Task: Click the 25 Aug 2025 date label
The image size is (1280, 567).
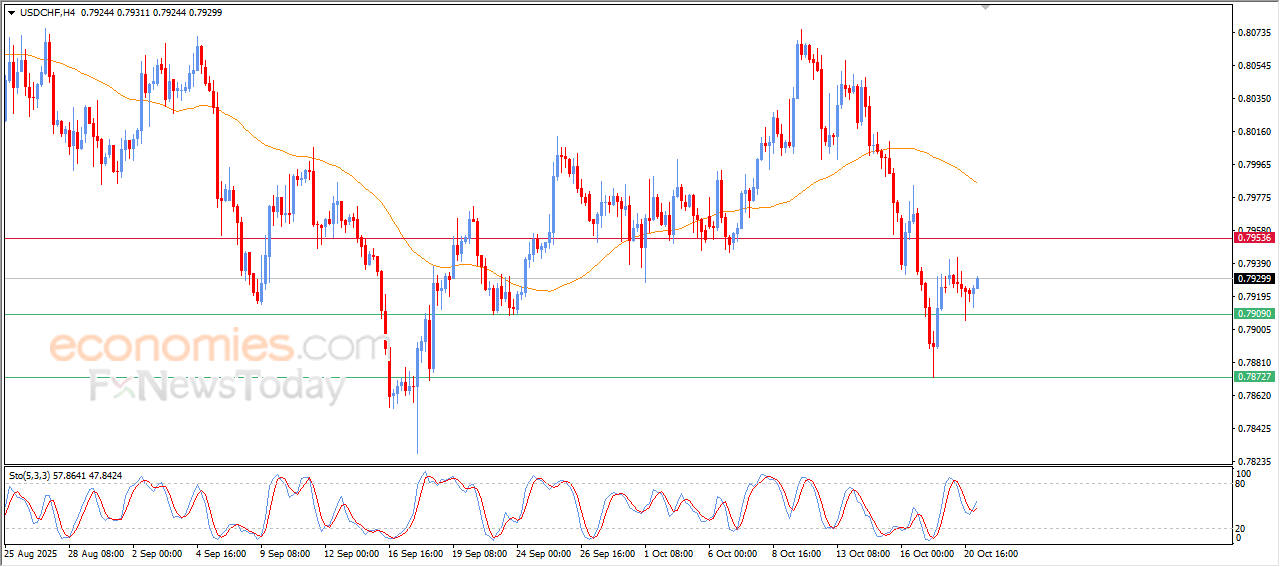Action: pos(30,552)
